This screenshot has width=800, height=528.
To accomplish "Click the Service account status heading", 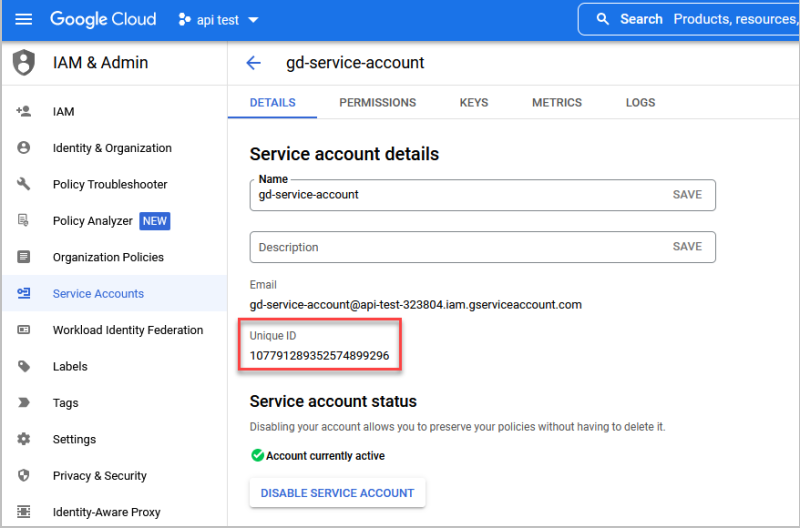I will tap(333, 401).
